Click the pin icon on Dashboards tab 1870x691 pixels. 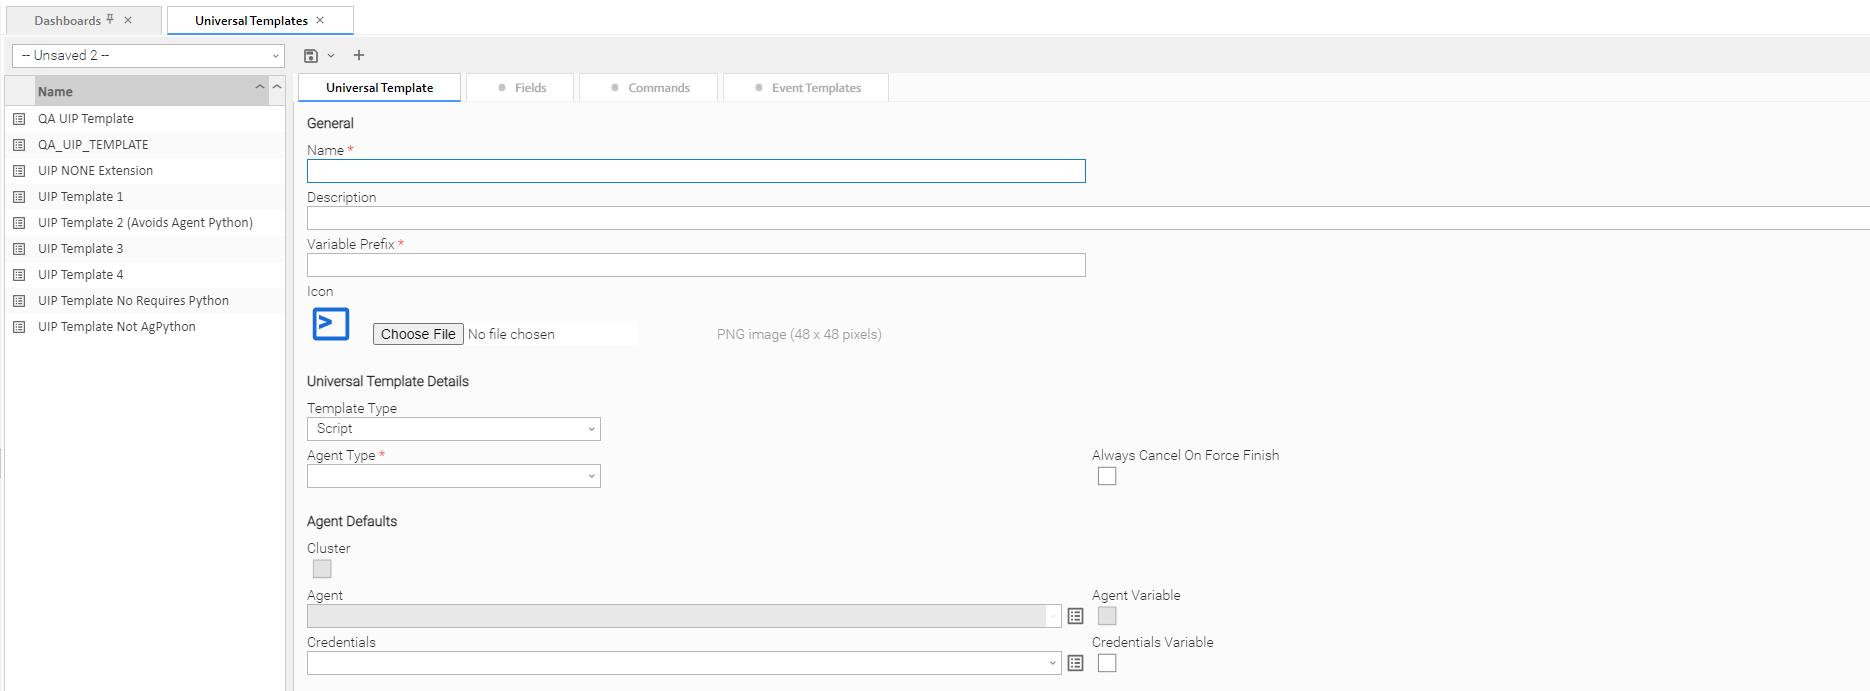pyautogui.click(x=110, y=20)
